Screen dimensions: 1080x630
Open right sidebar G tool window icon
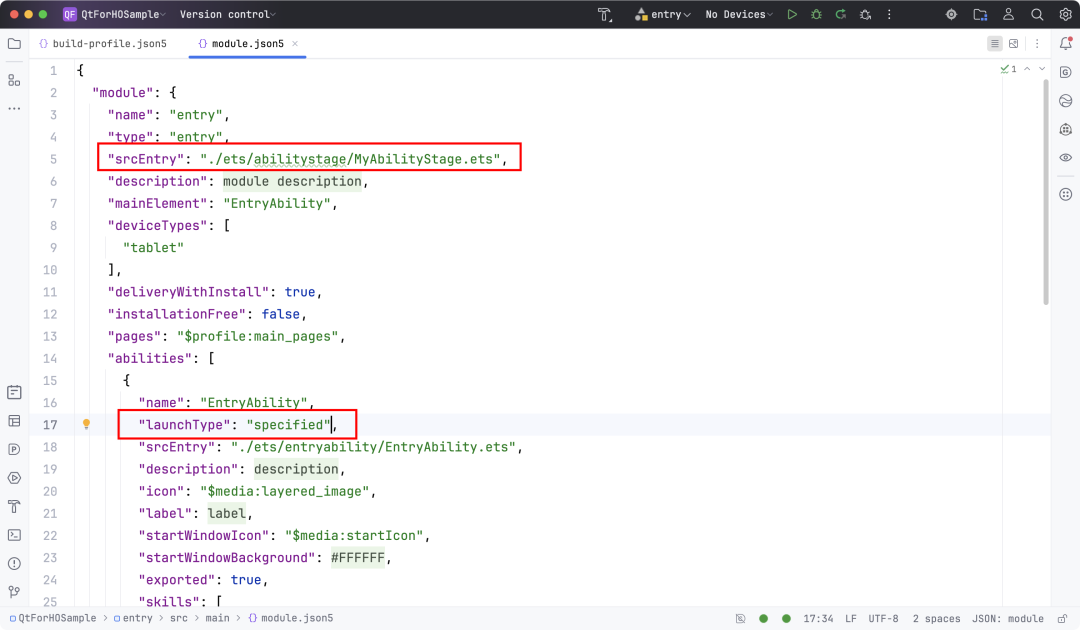(1066, 72)
